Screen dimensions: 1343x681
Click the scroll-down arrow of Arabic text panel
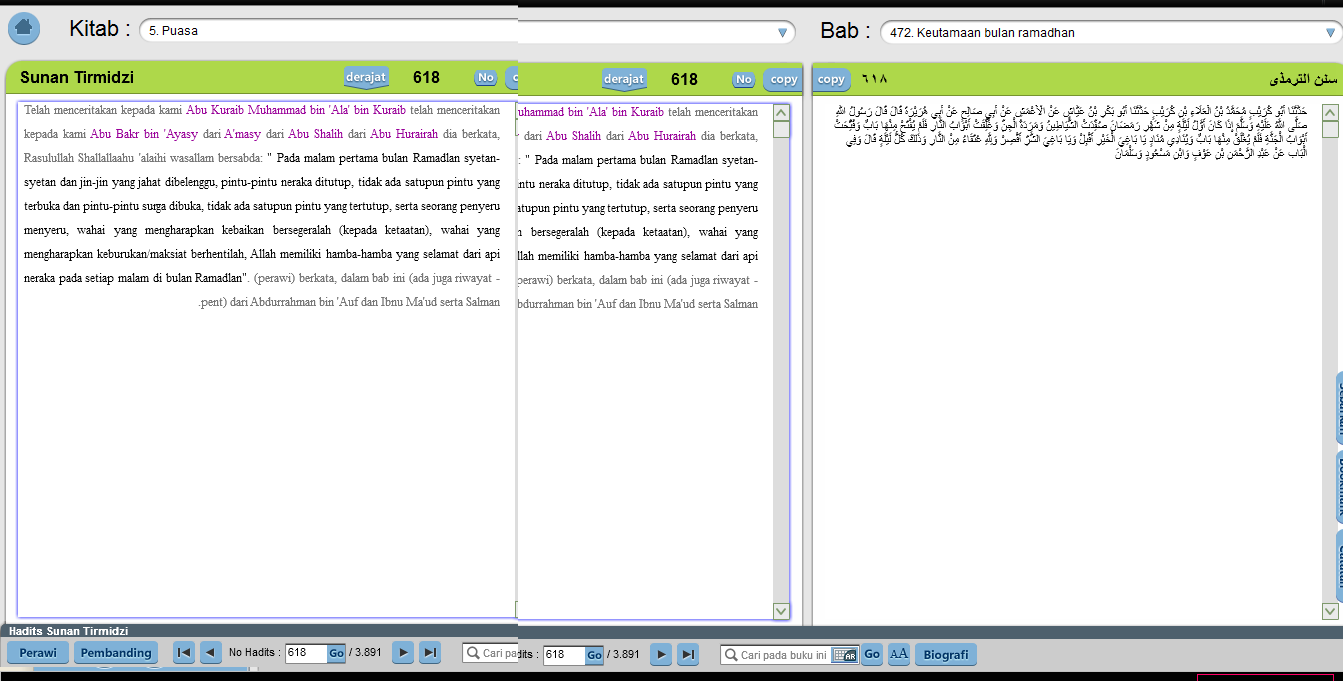(x=1330, y=611)
